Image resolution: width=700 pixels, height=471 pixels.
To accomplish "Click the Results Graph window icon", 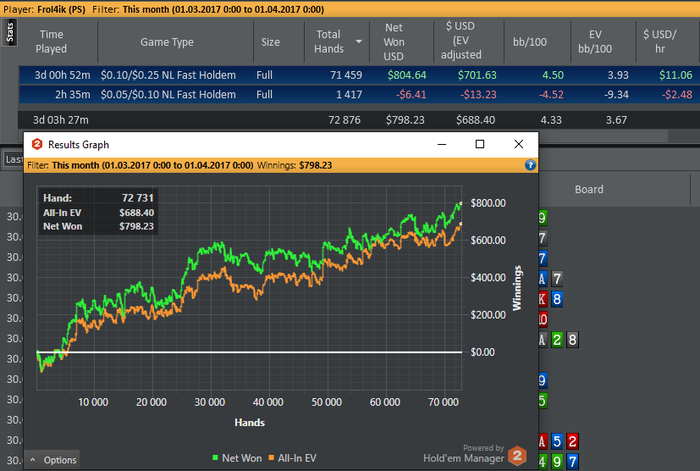I will (37, 144).
